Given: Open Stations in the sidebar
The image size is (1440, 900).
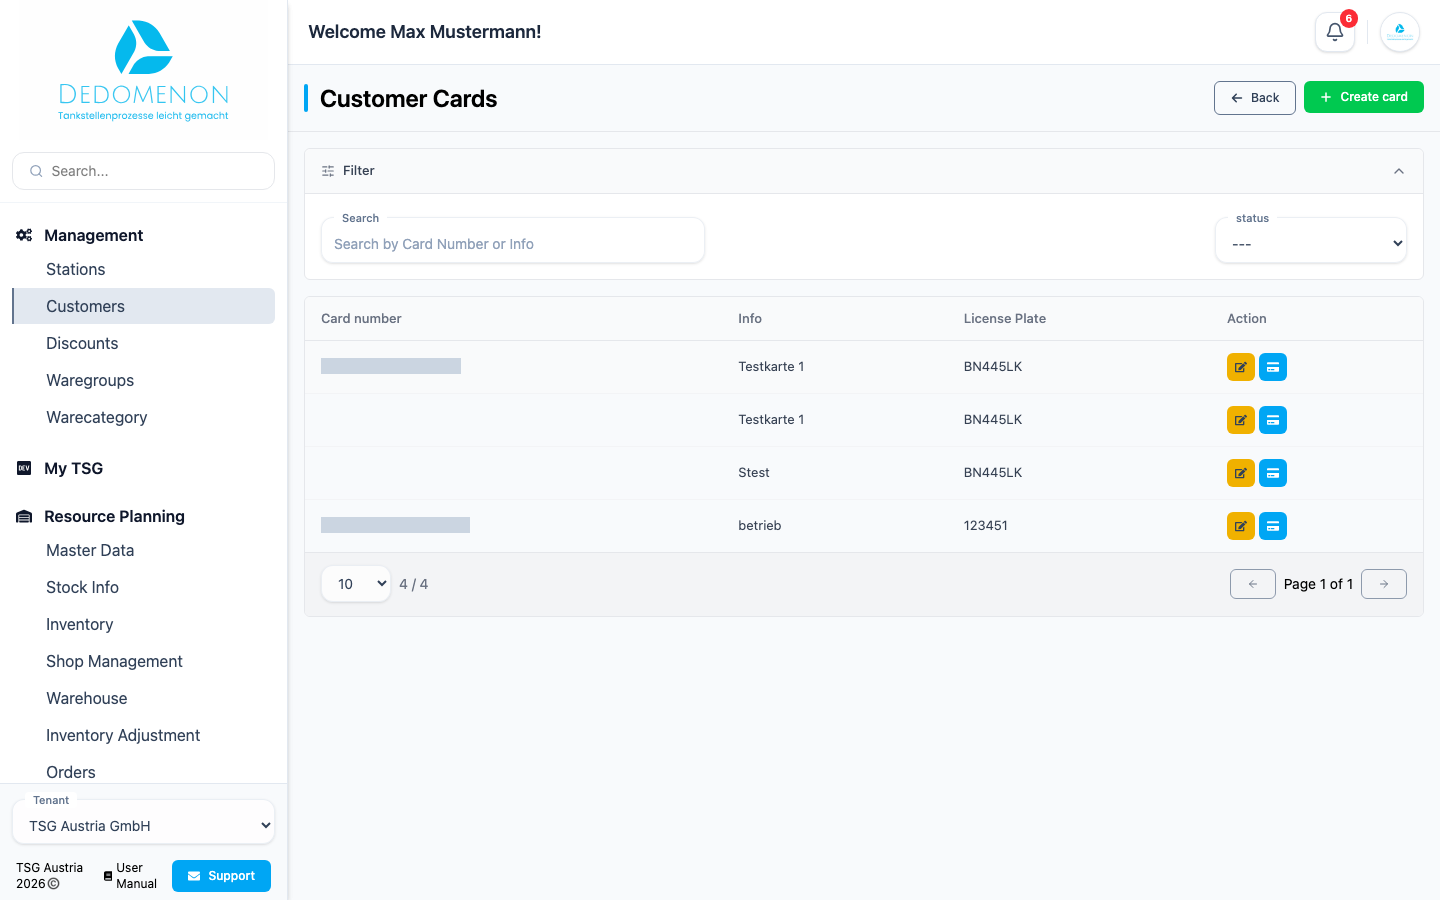Looking at the screenshot, I should point(143,269).
